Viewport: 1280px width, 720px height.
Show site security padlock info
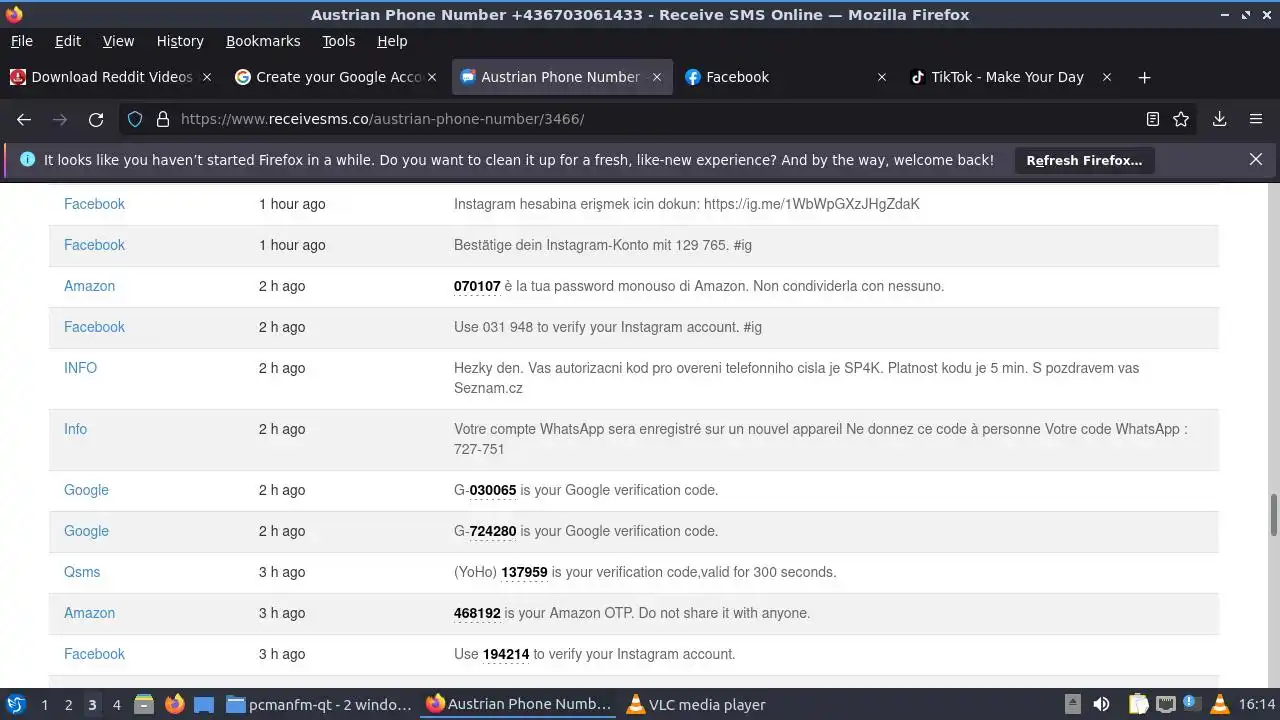pyautogui.click(x=163, y=119)
